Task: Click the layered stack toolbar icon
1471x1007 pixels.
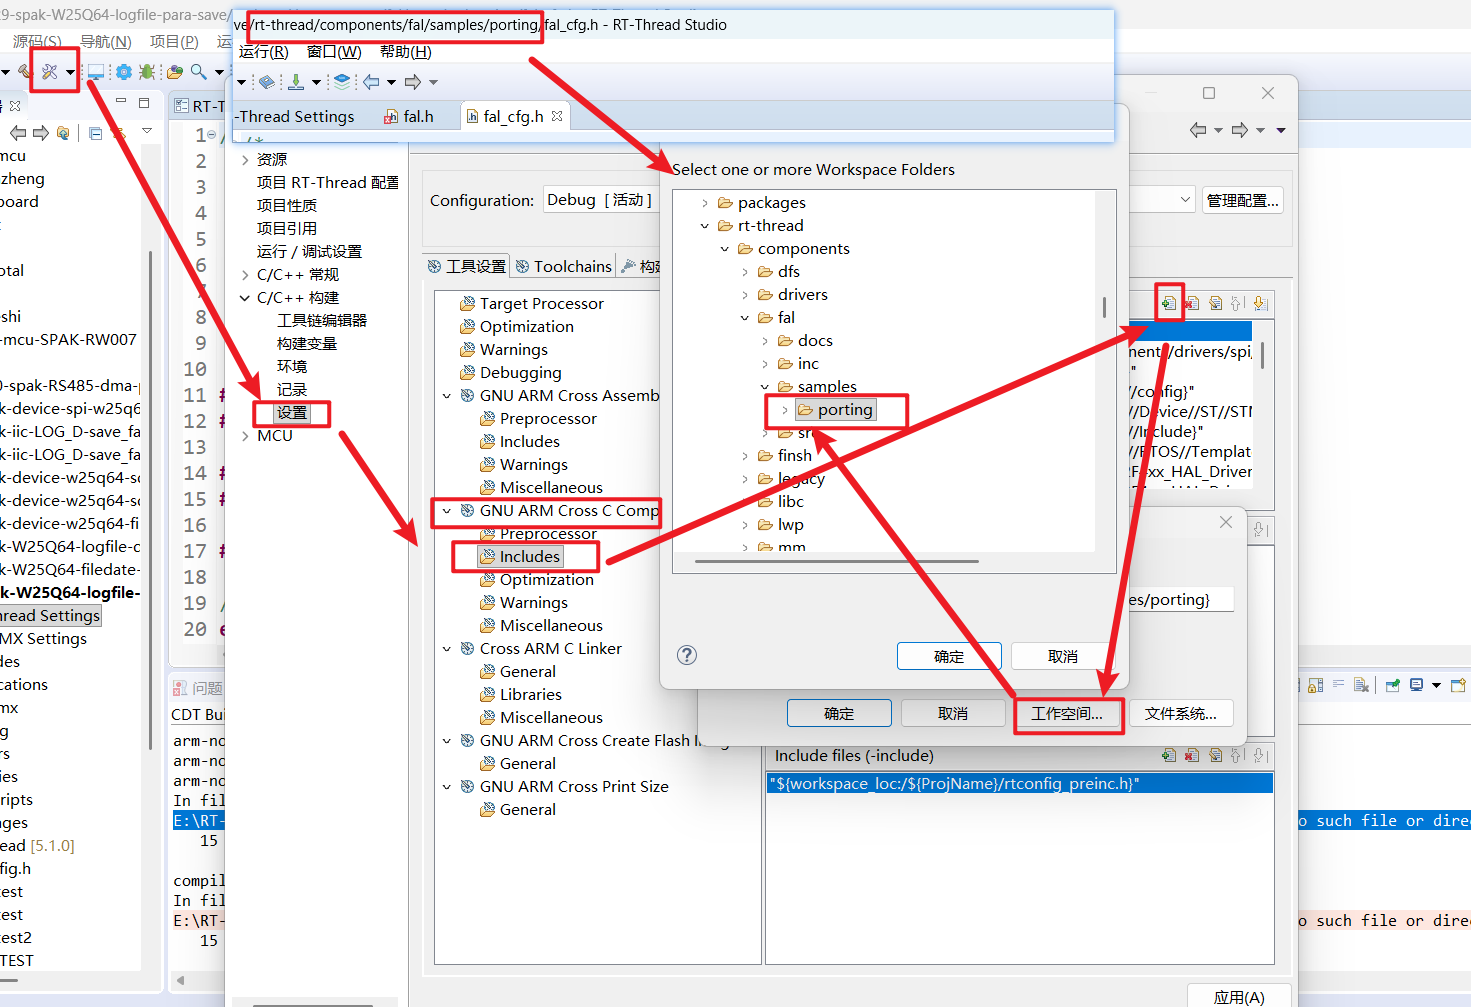Action: pyautogui.click(x=342, y=82)
